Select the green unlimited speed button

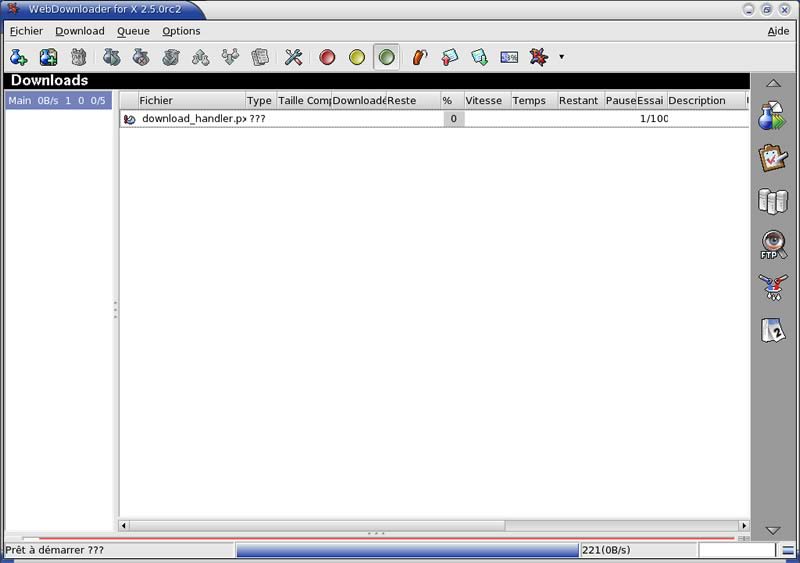(386, 57)
